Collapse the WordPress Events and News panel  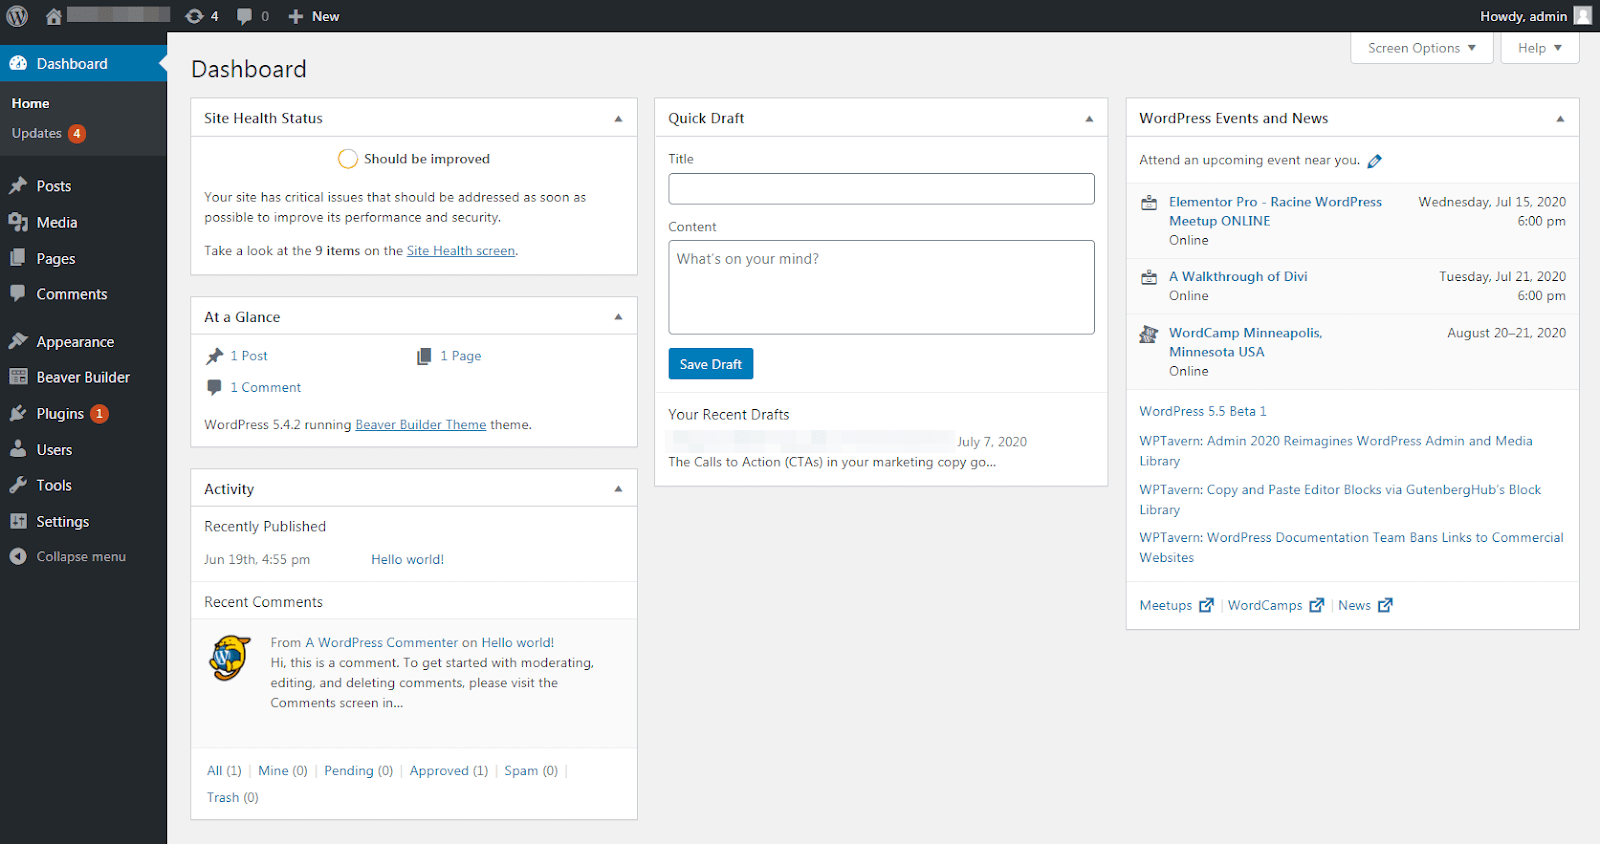pyautogui.click(x=1560, y=119)
